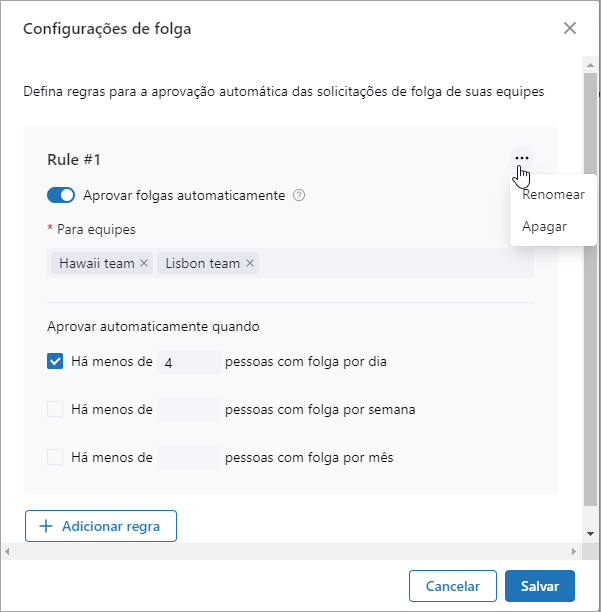Click the plus icon on Adicionar regra
The height and width of the screenshot is (612, 601).
(45, 526)
